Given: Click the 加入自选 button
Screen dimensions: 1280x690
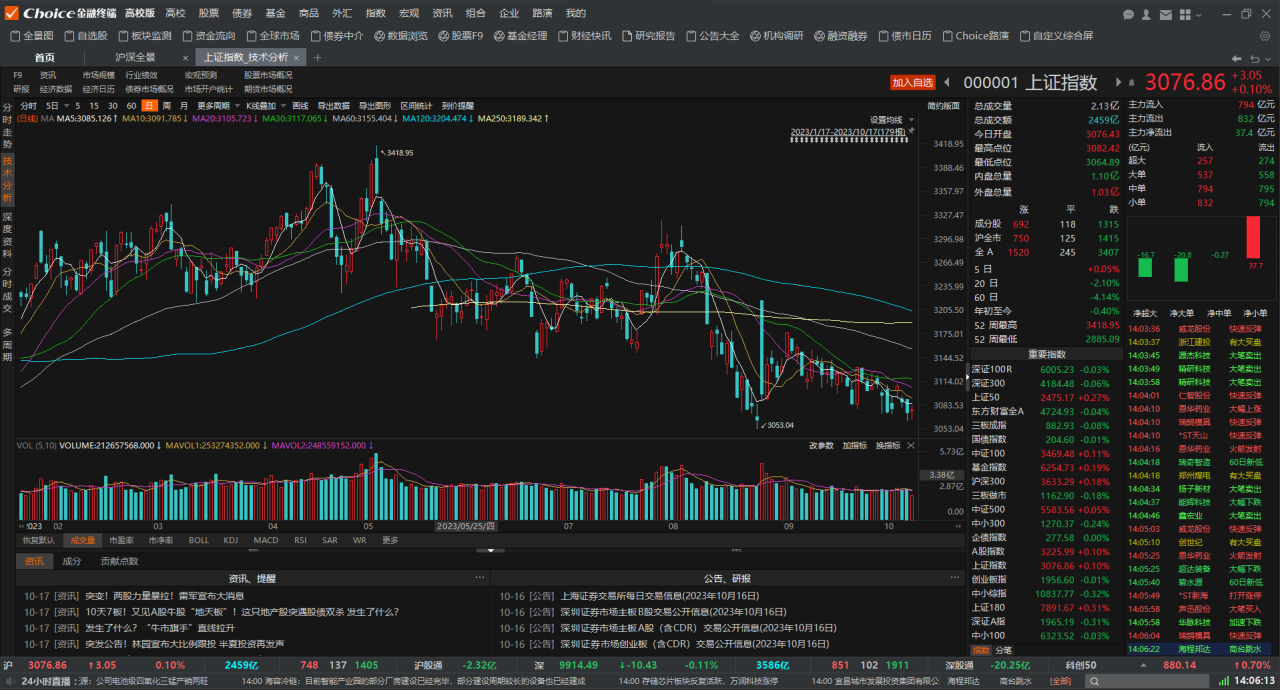Looking at the screenshot, I should pyautogui.click(x=913, y=83).
